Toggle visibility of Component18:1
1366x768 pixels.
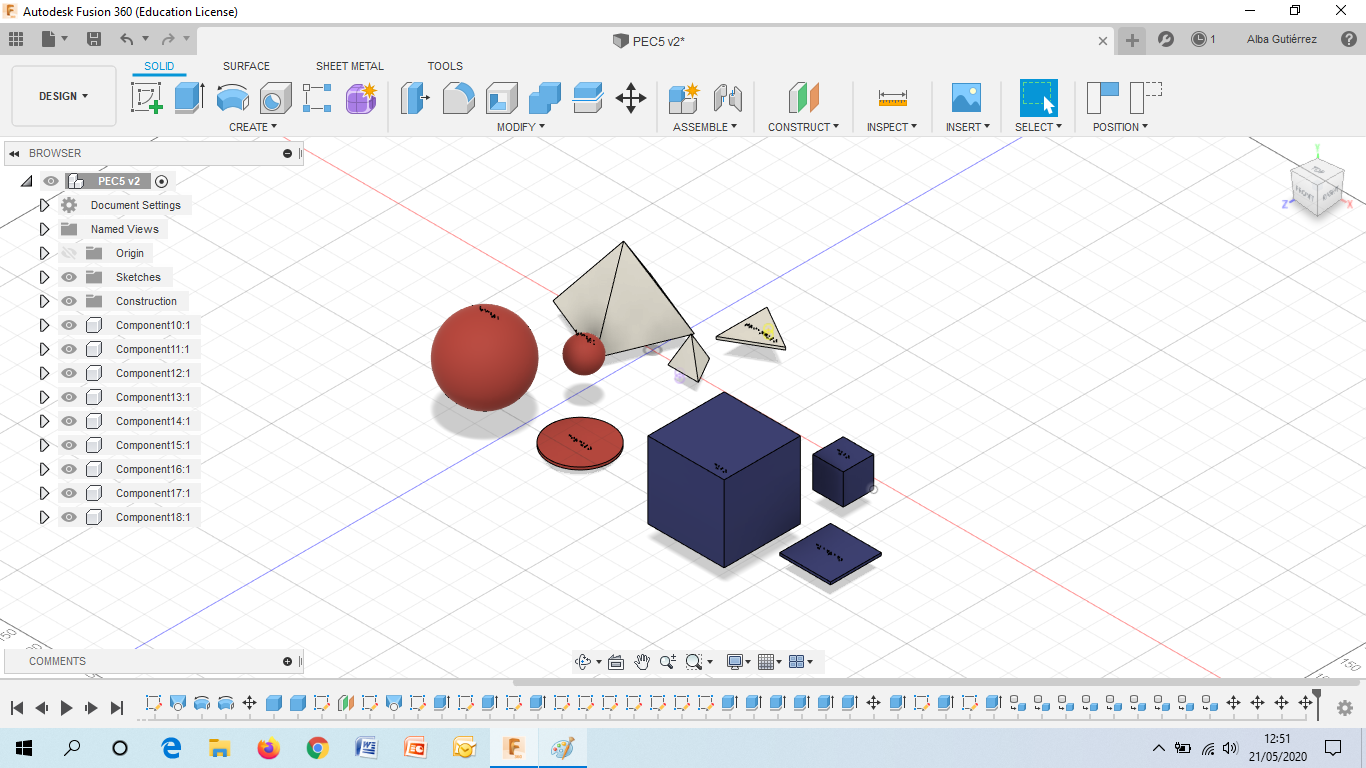(69, 517)
